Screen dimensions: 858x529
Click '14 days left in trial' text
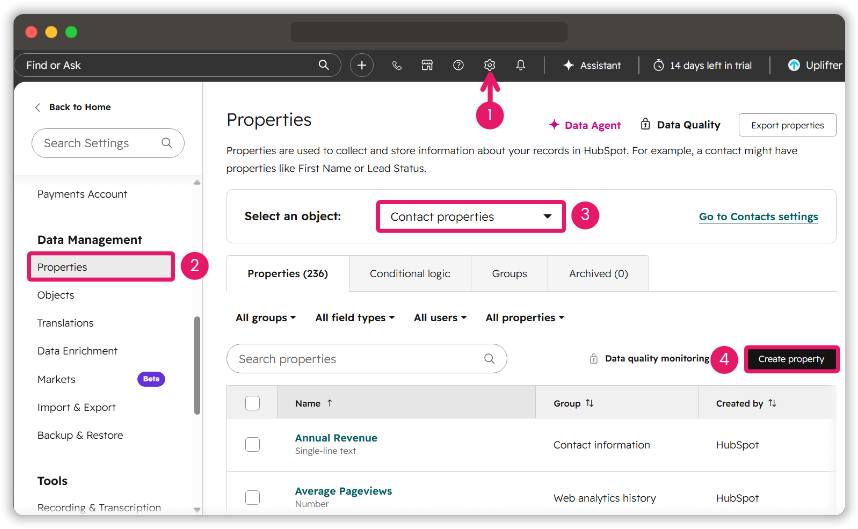[711, 66]
